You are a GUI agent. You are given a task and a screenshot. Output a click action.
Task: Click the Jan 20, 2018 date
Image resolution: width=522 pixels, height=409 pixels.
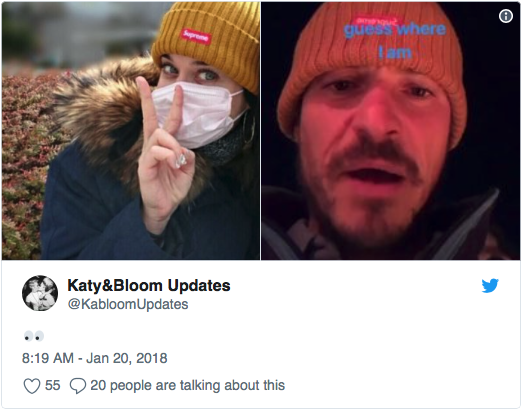[127, 358]
